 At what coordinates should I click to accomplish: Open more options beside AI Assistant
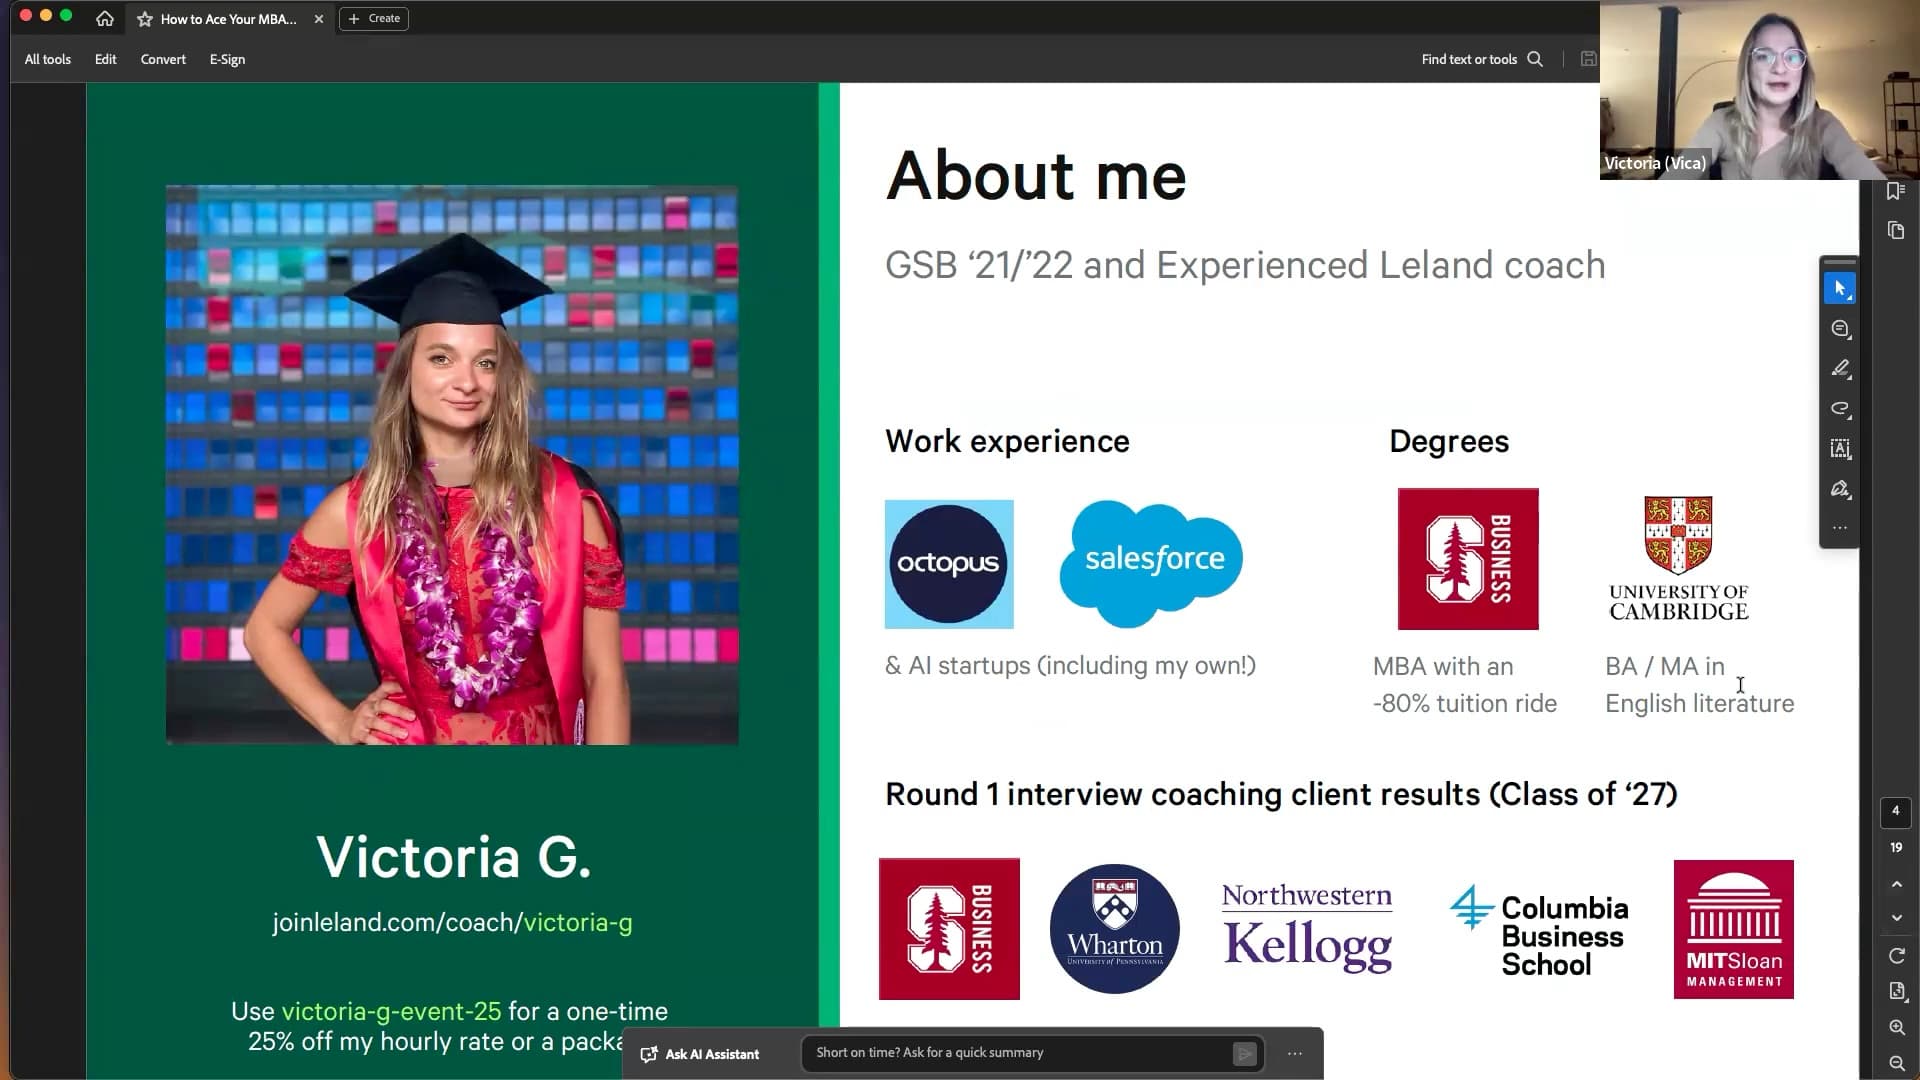(1294, 1053)
